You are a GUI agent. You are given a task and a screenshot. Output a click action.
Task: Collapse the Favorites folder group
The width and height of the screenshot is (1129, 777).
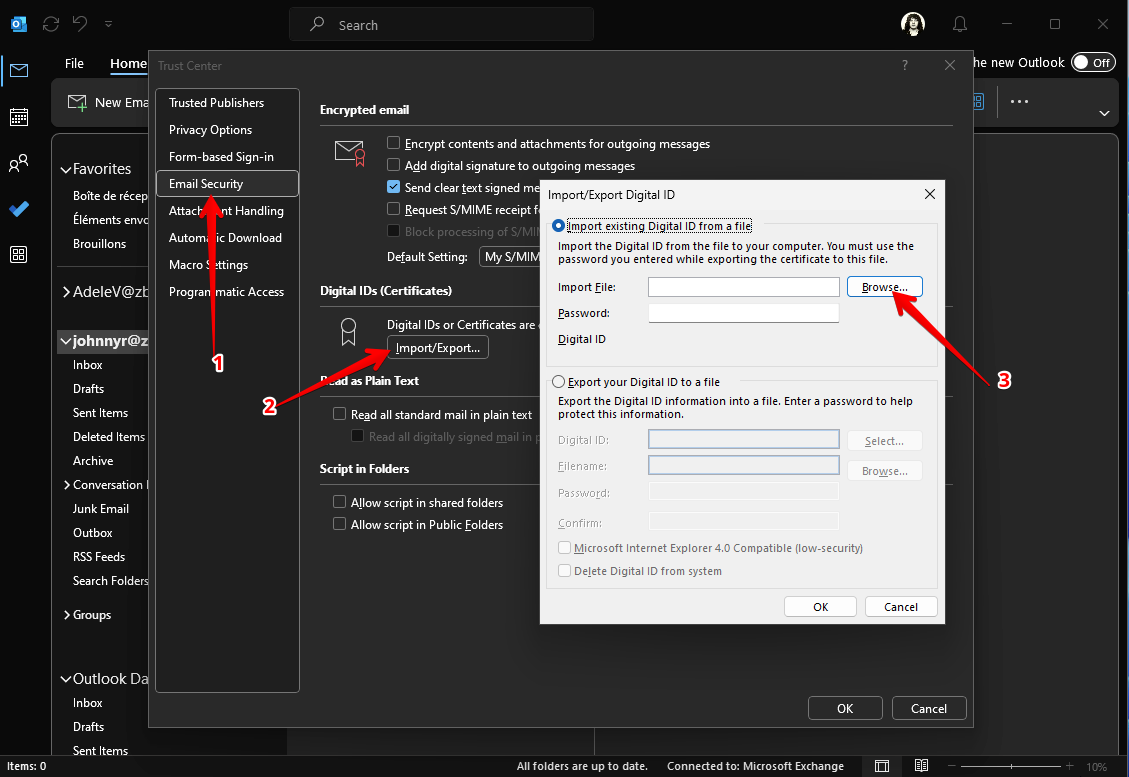(66, 170)
